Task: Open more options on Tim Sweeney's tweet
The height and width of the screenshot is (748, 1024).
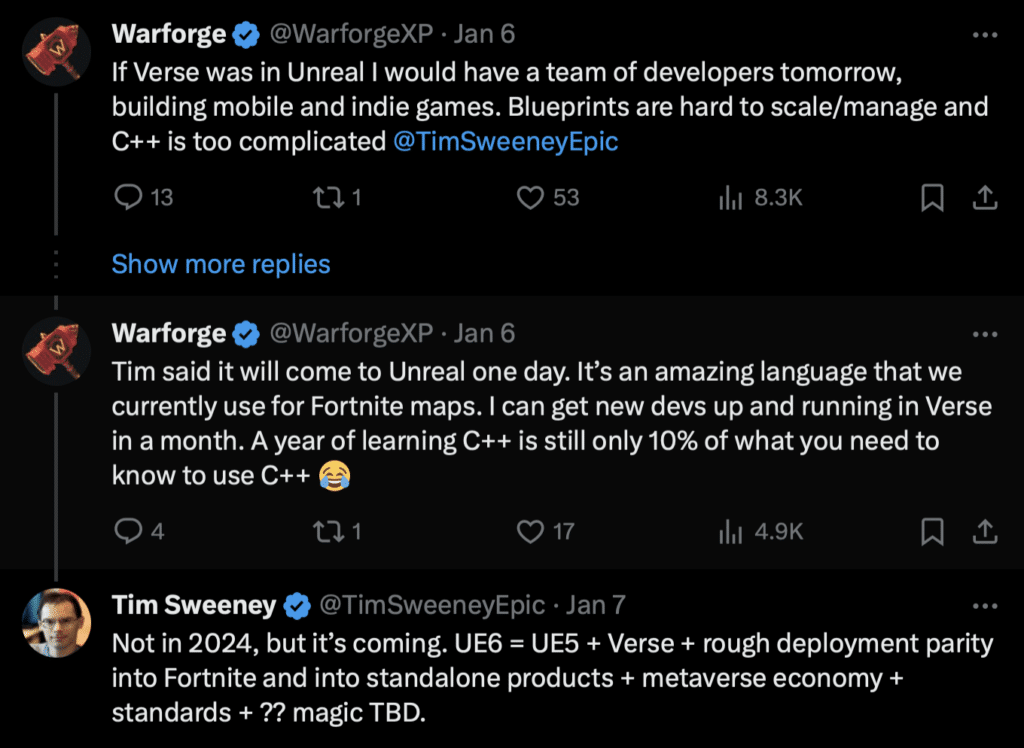Action: (x=985, y=604)
